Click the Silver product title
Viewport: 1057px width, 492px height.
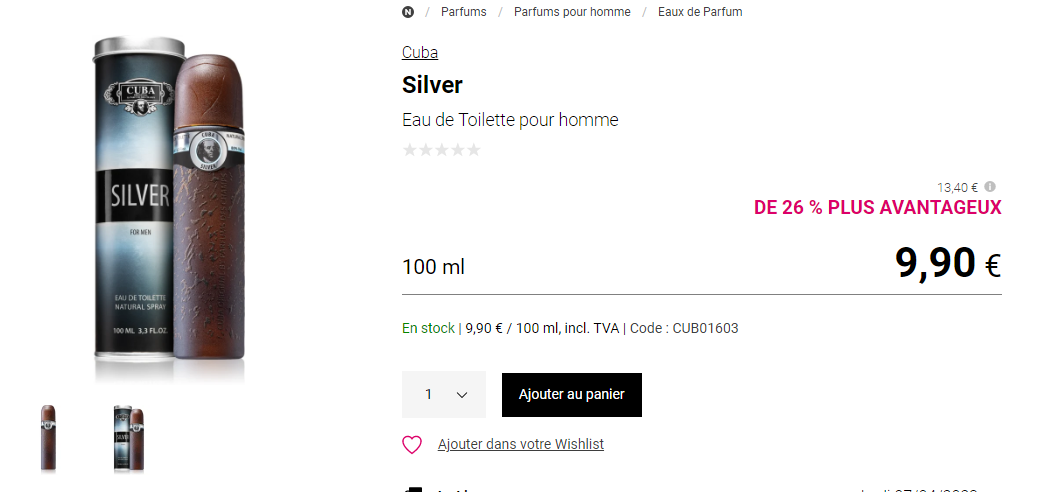pyautogui.click(x=432, y=84)
